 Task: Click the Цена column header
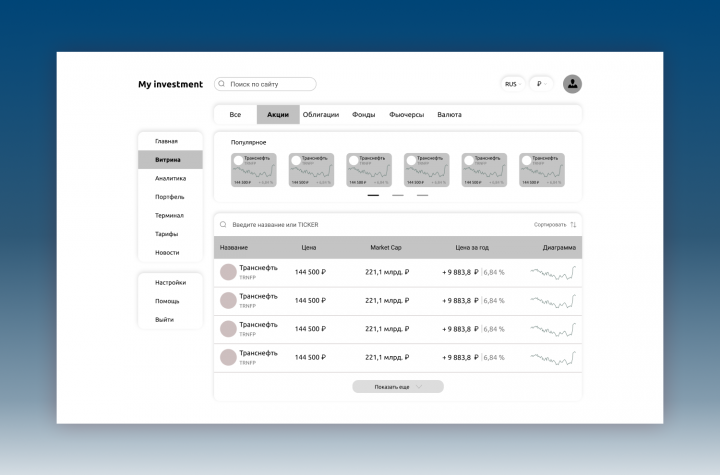pyautogui.click(x=309, y=248)
